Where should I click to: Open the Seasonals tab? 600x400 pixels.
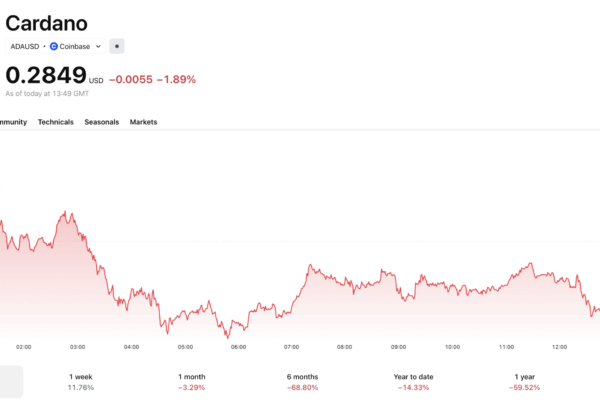click(101, 122)
